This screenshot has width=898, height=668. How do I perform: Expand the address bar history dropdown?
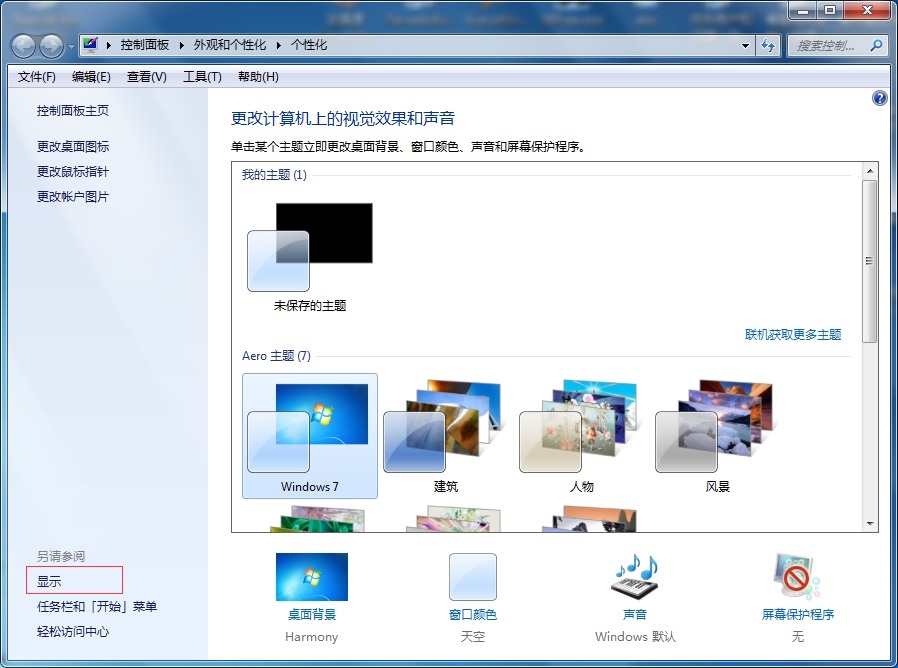click(x=746, y=46)
